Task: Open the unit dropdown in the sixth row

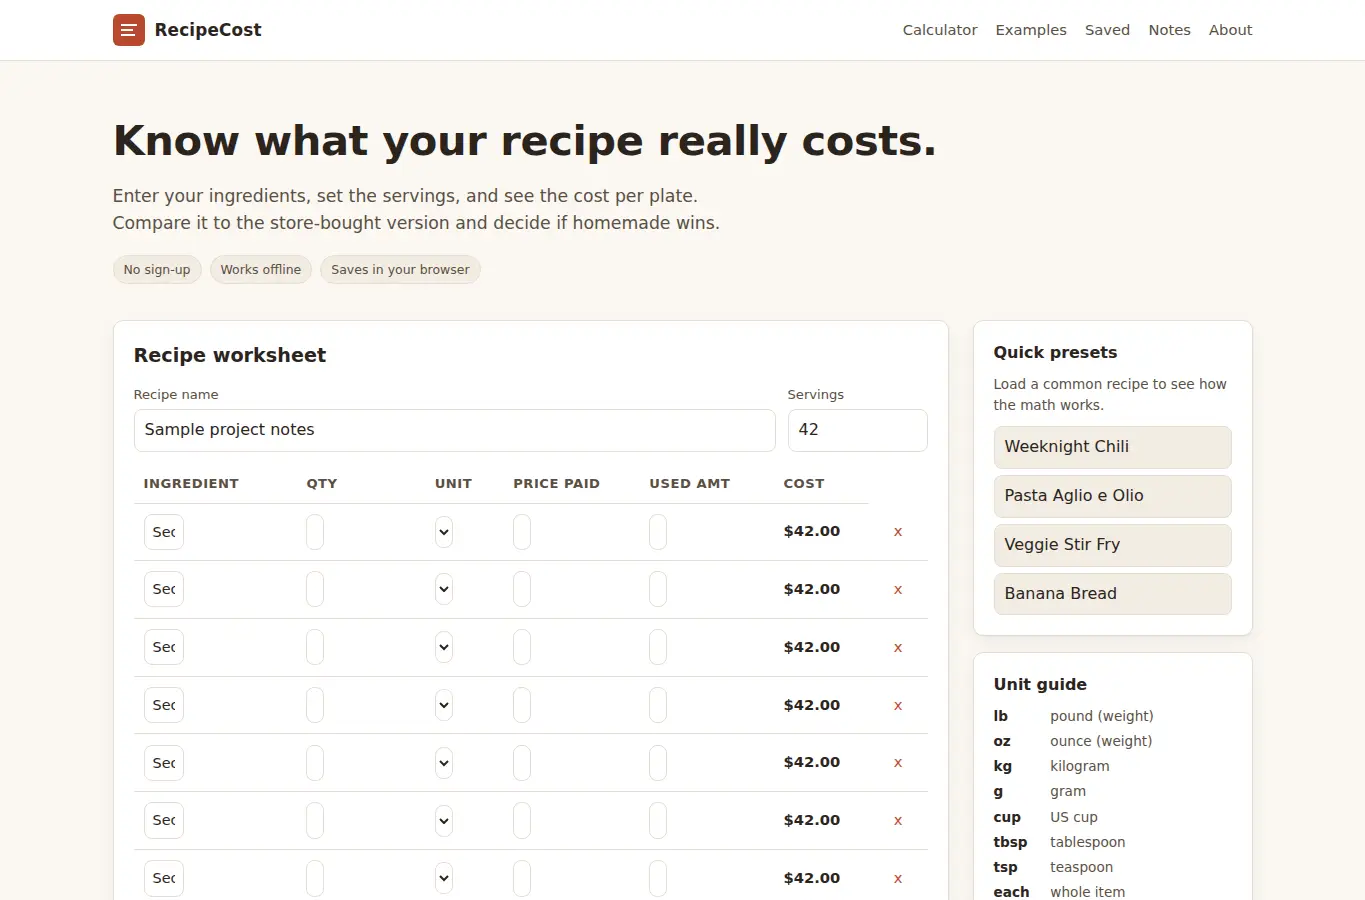Action: click(x=444, y=821)
